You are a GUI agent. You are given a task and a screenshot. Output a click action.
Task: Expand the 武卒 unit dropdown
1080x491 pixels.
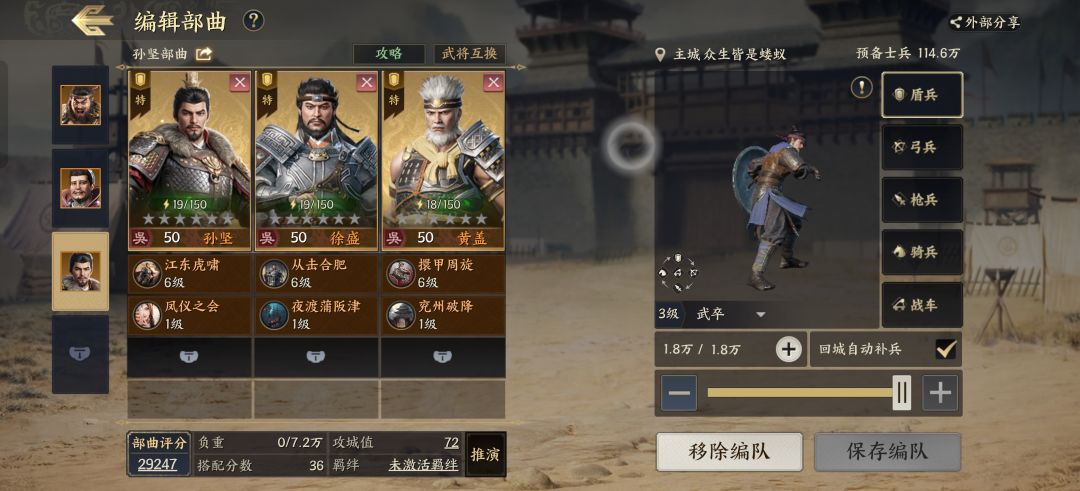pyautogui.click(x=760, y=315)
